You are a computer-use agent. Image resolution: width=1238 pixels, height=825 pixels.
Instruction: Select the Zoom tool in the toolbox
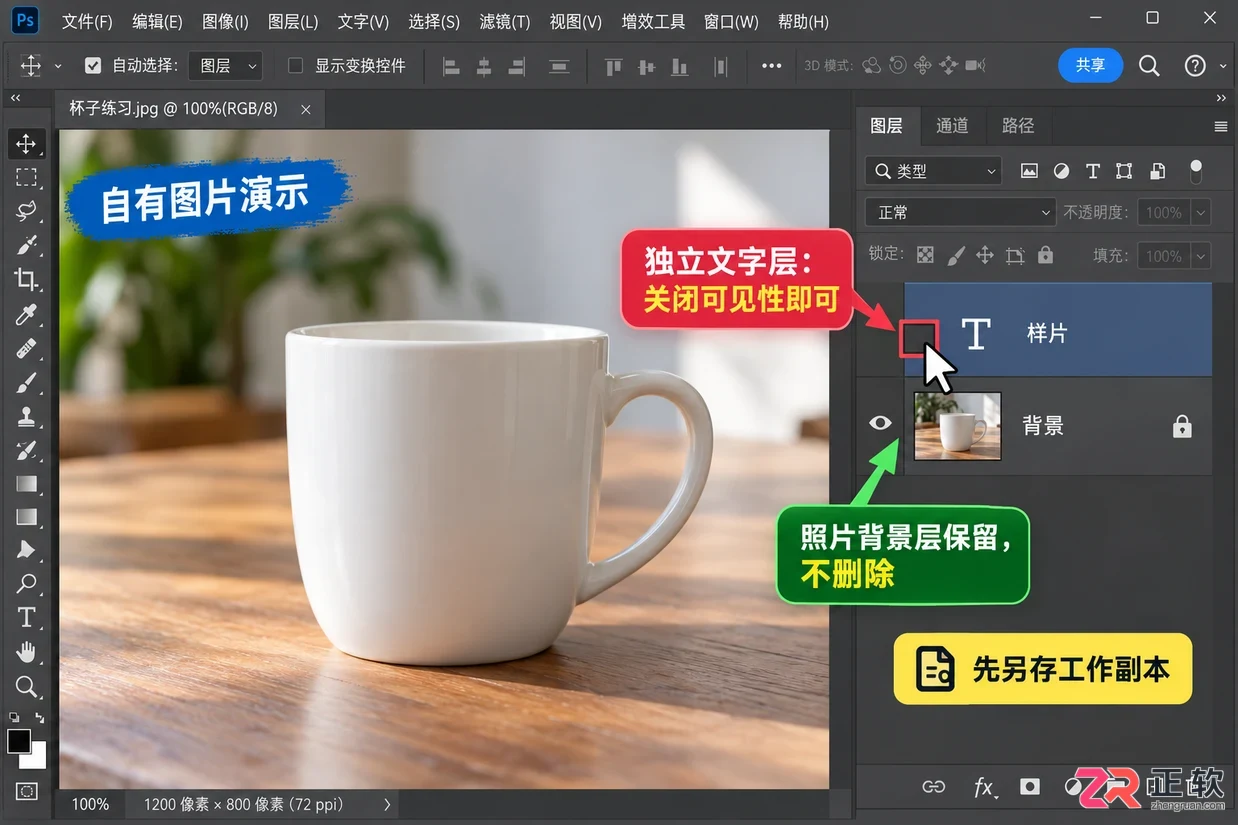(x=26, y=686)
